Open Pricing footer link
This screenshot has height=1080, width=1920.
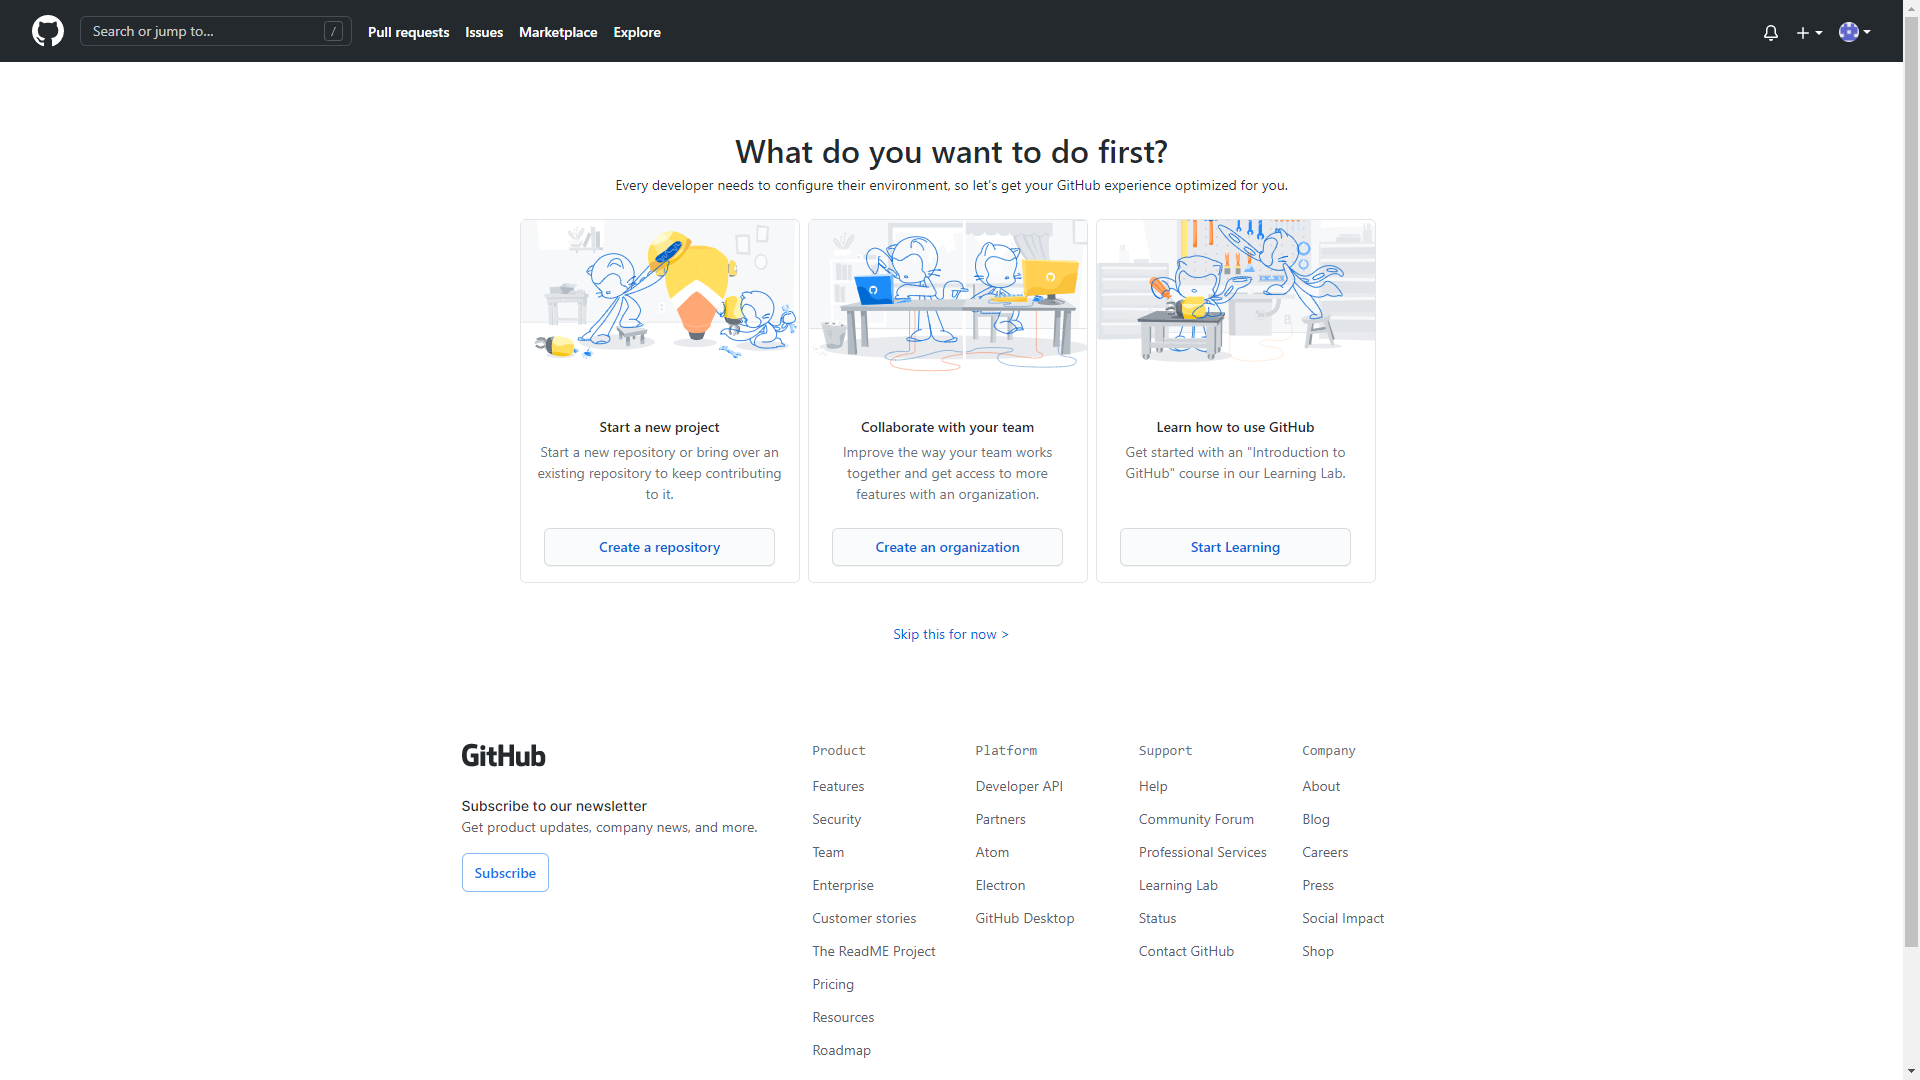pos(833,984)
